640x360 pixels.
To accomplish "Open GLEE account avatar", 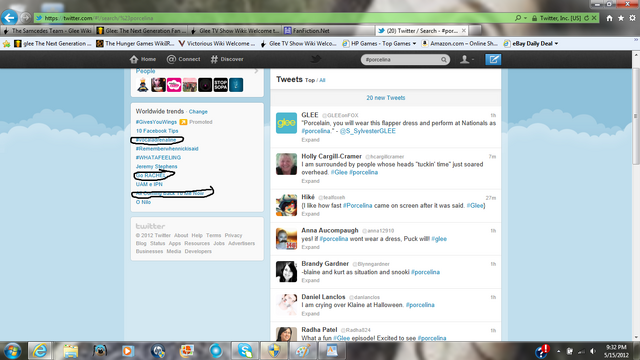I will pos(287,123).
